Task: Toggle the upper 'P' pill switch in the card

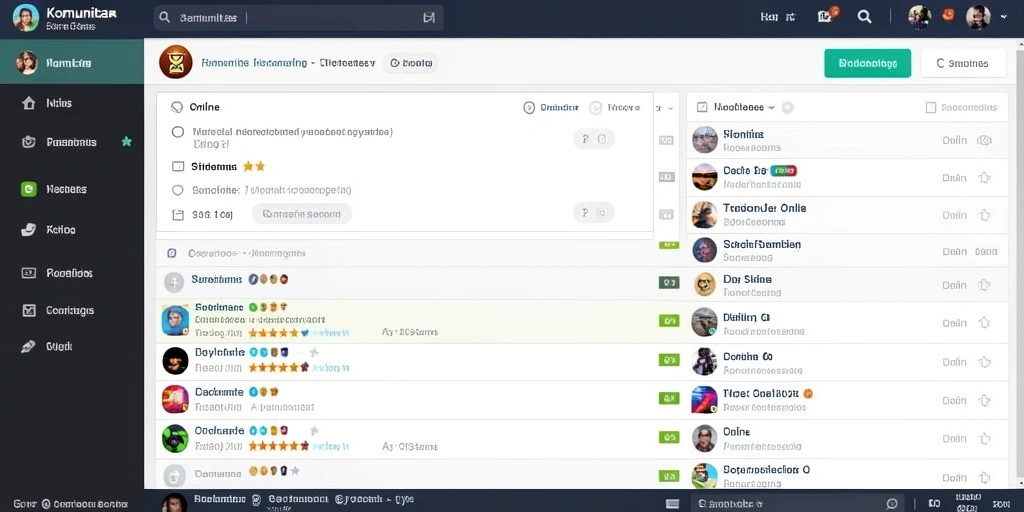Action: coord(594,139)
